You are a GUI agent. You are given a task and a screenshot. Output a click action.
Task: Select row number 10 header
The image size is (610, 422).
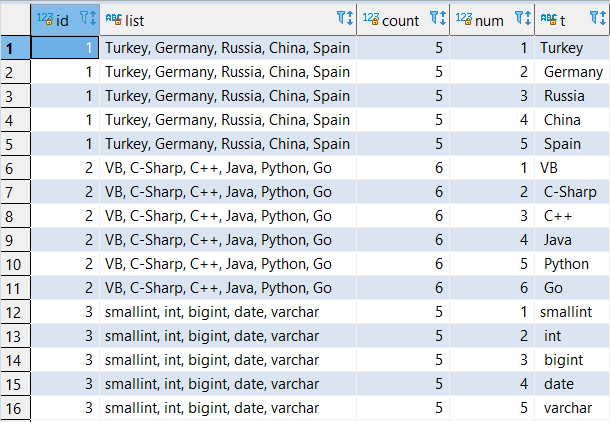click(x=15, y=264)
